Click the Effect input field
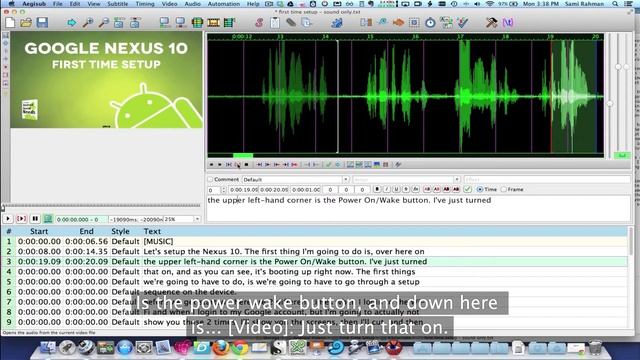The width and height of the screenshot is (640, 360). 547,180
